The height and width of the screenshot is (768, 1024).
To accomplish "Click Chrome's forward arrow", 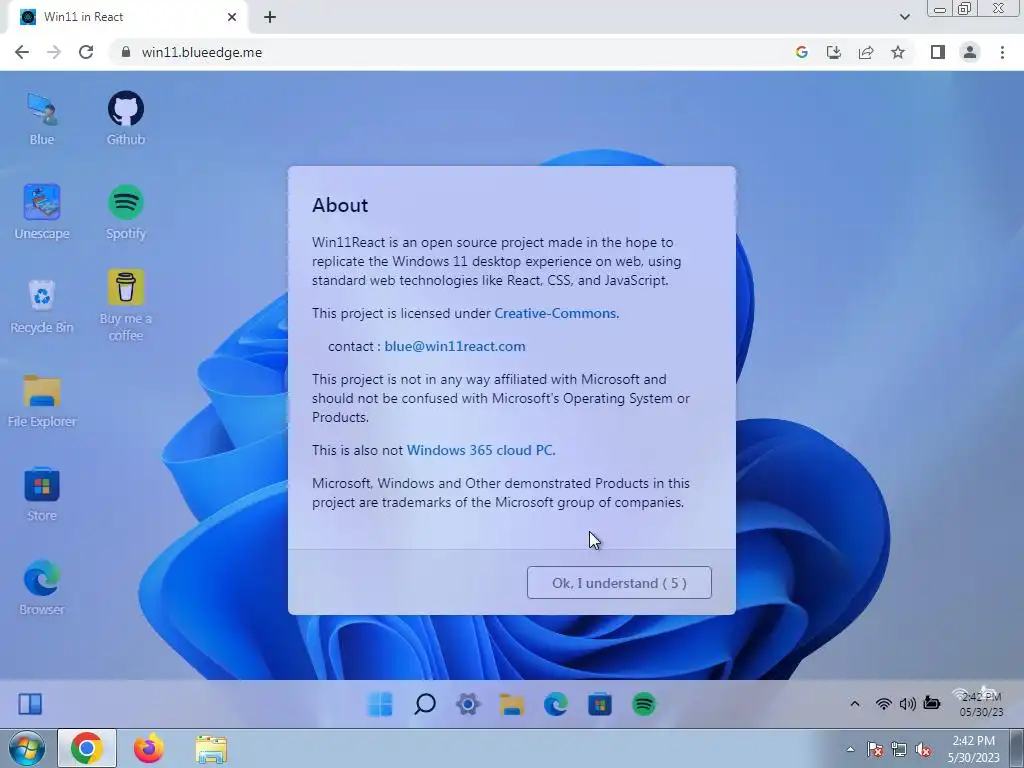I will tap(54, 52).
